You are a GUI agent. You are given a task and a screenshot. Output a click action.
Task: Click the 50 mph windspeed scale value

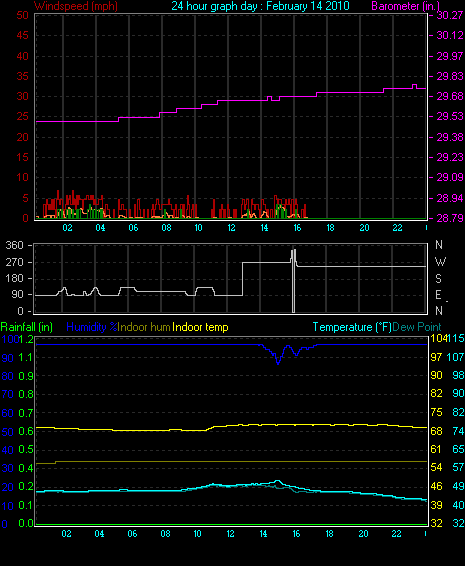click(x=23, y=15)
